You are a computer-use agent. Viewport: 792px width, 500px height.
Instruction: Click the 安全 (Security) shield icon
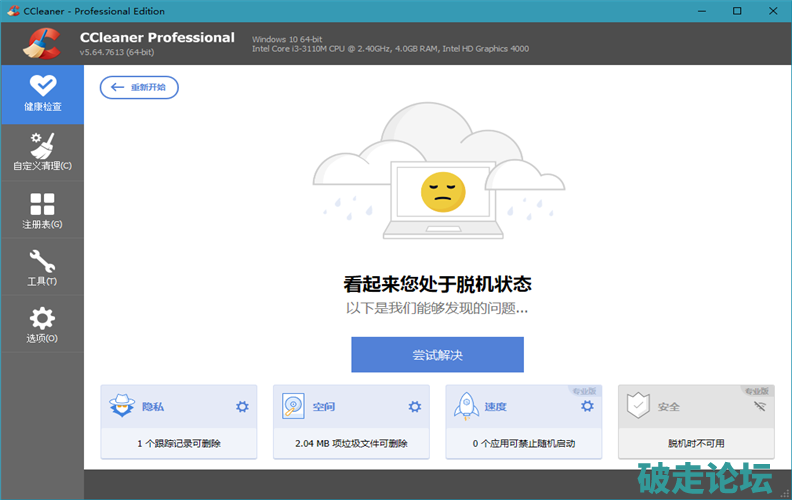[638, 406]
